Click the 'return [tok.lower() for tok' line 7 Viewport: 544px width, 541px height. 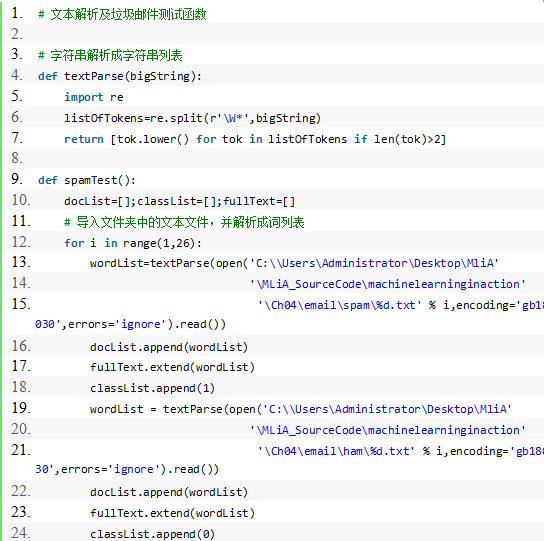tap(255, 139)
